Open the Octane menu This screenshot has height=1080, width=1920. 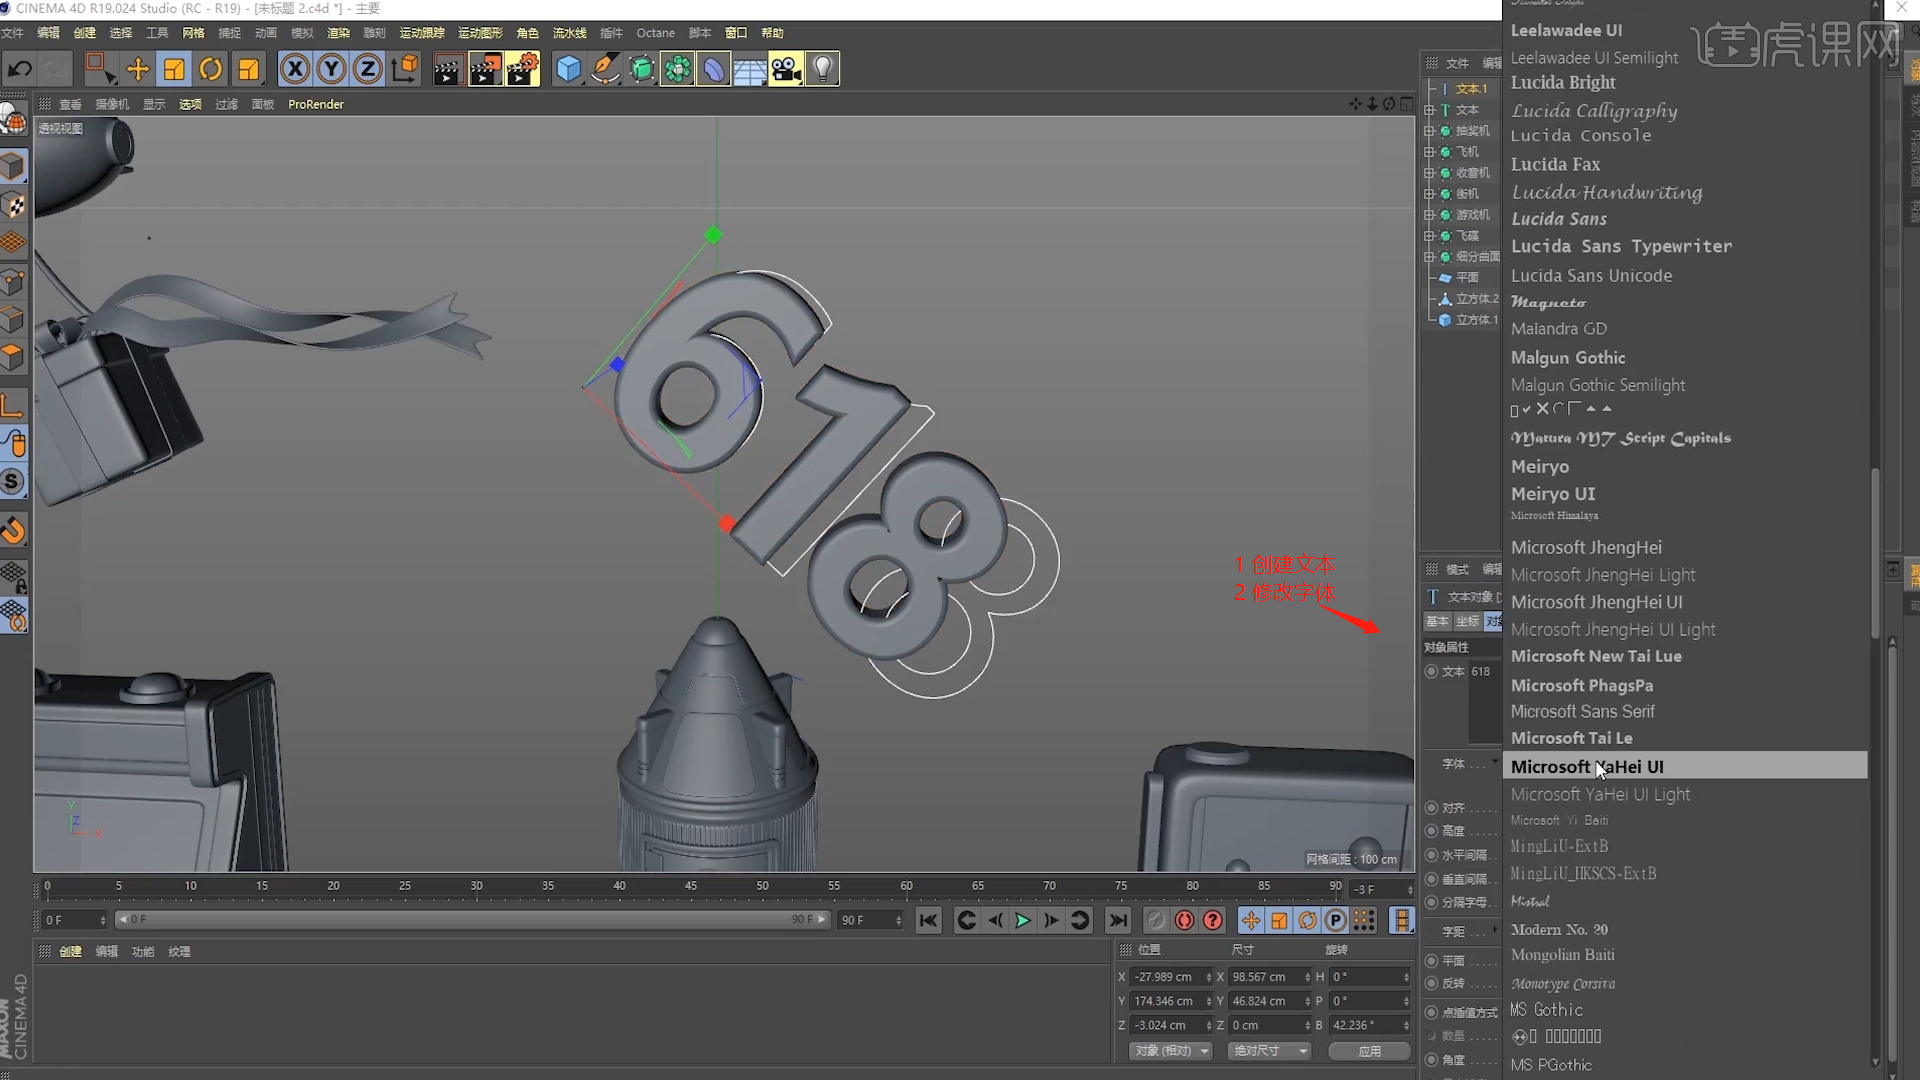tap(655, 33)
